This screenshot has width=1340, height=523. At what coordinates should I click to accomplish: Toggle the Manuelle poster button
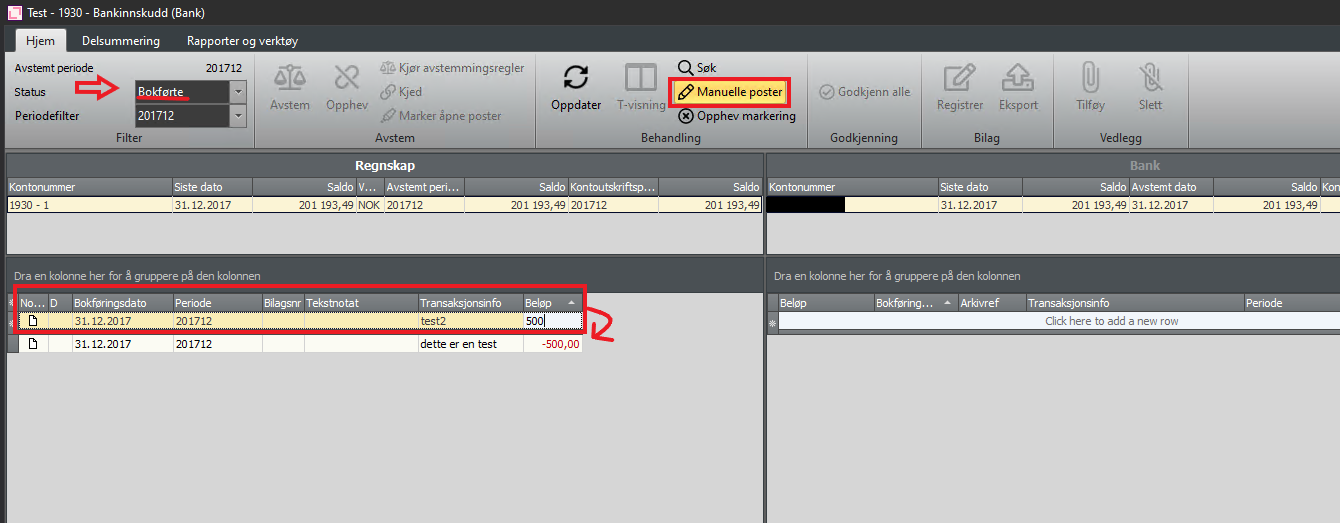(x=730, y=92)
